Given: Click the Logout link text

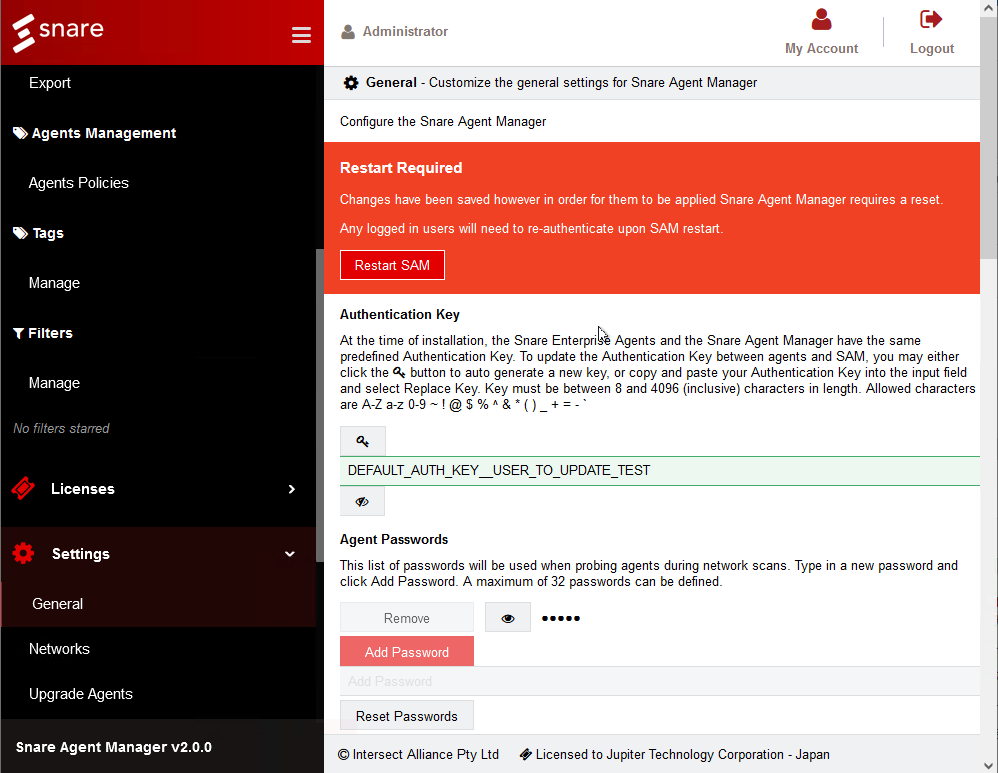Looking at the screenshot, I should (932, 48).
